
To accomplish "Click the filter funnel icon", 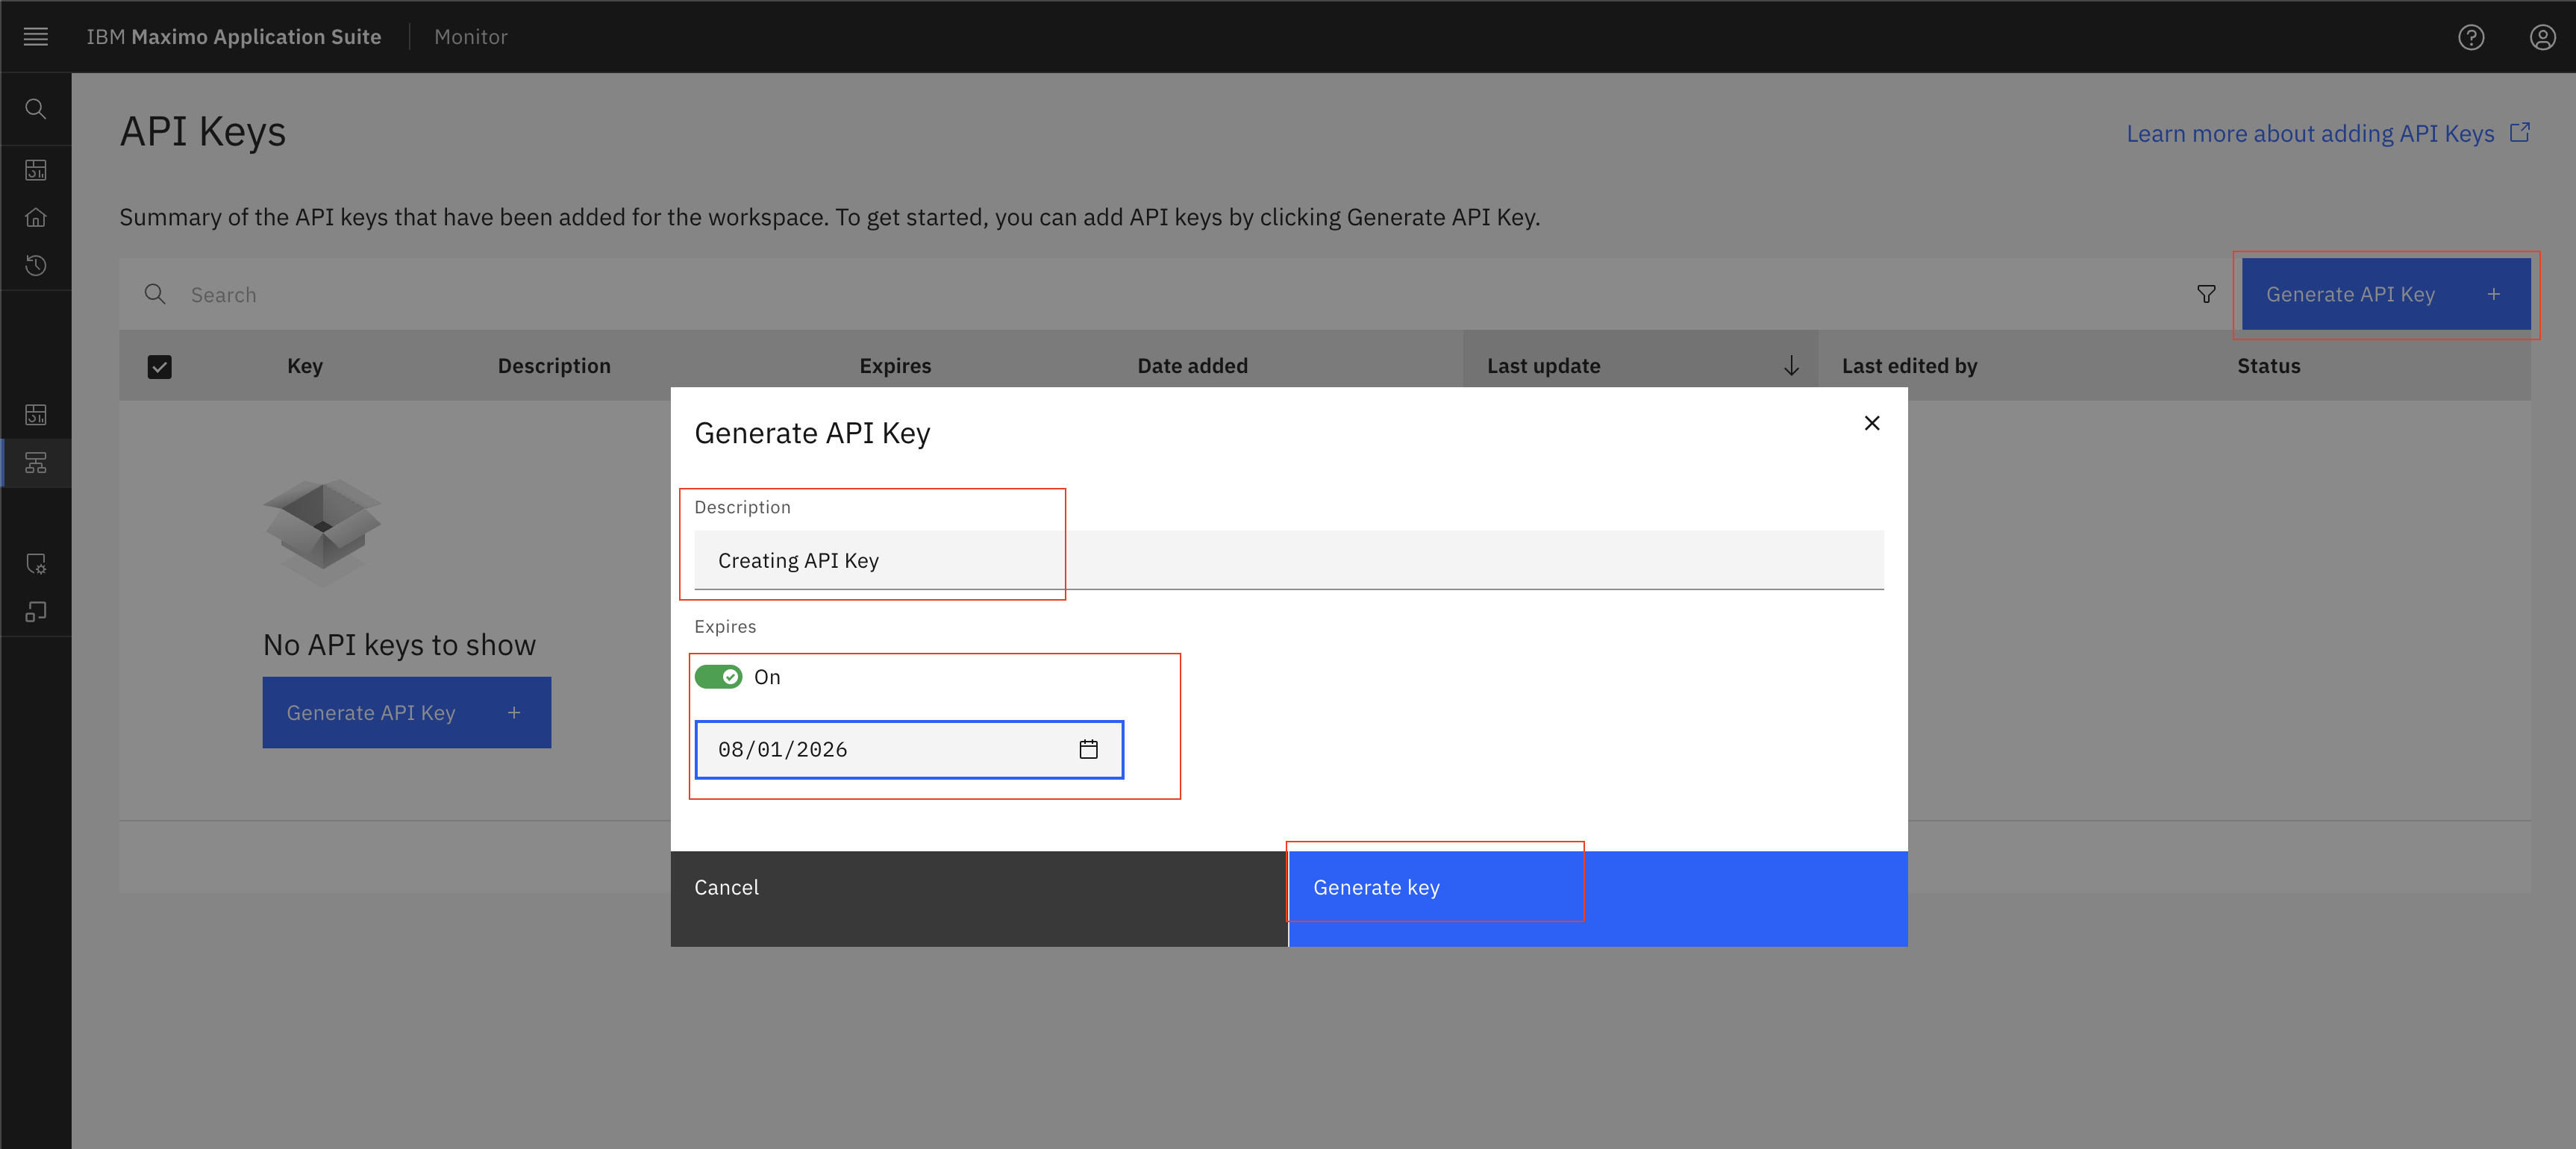I will [x=2206, y=294].
